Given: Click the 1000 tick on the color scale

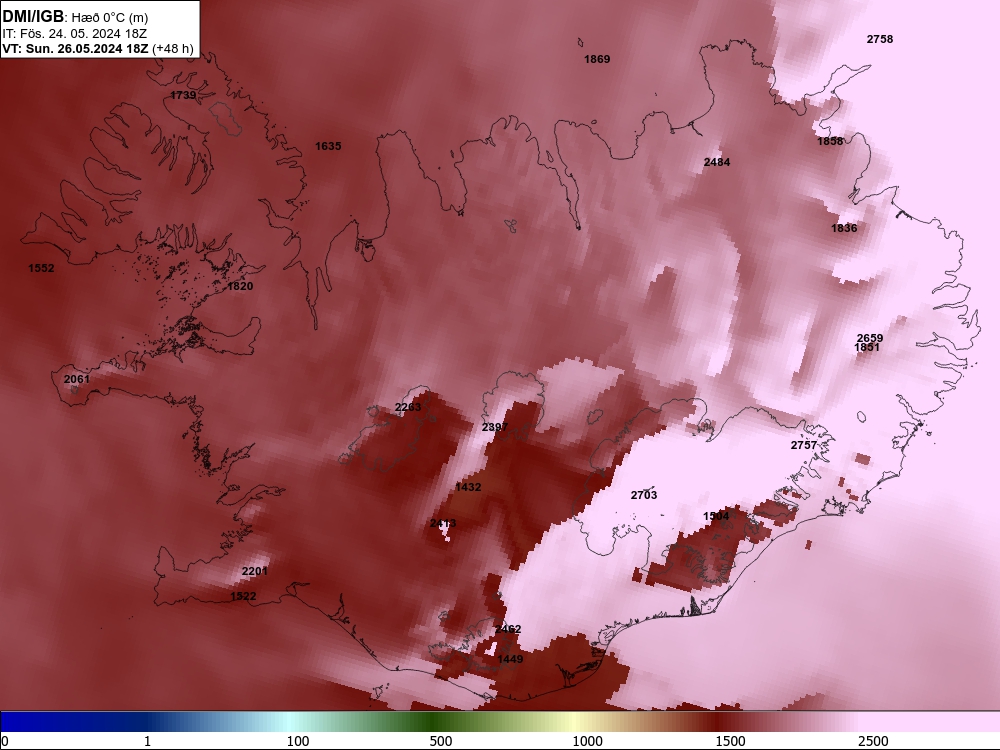Looking at the screenshot, I should coord(587,741).
